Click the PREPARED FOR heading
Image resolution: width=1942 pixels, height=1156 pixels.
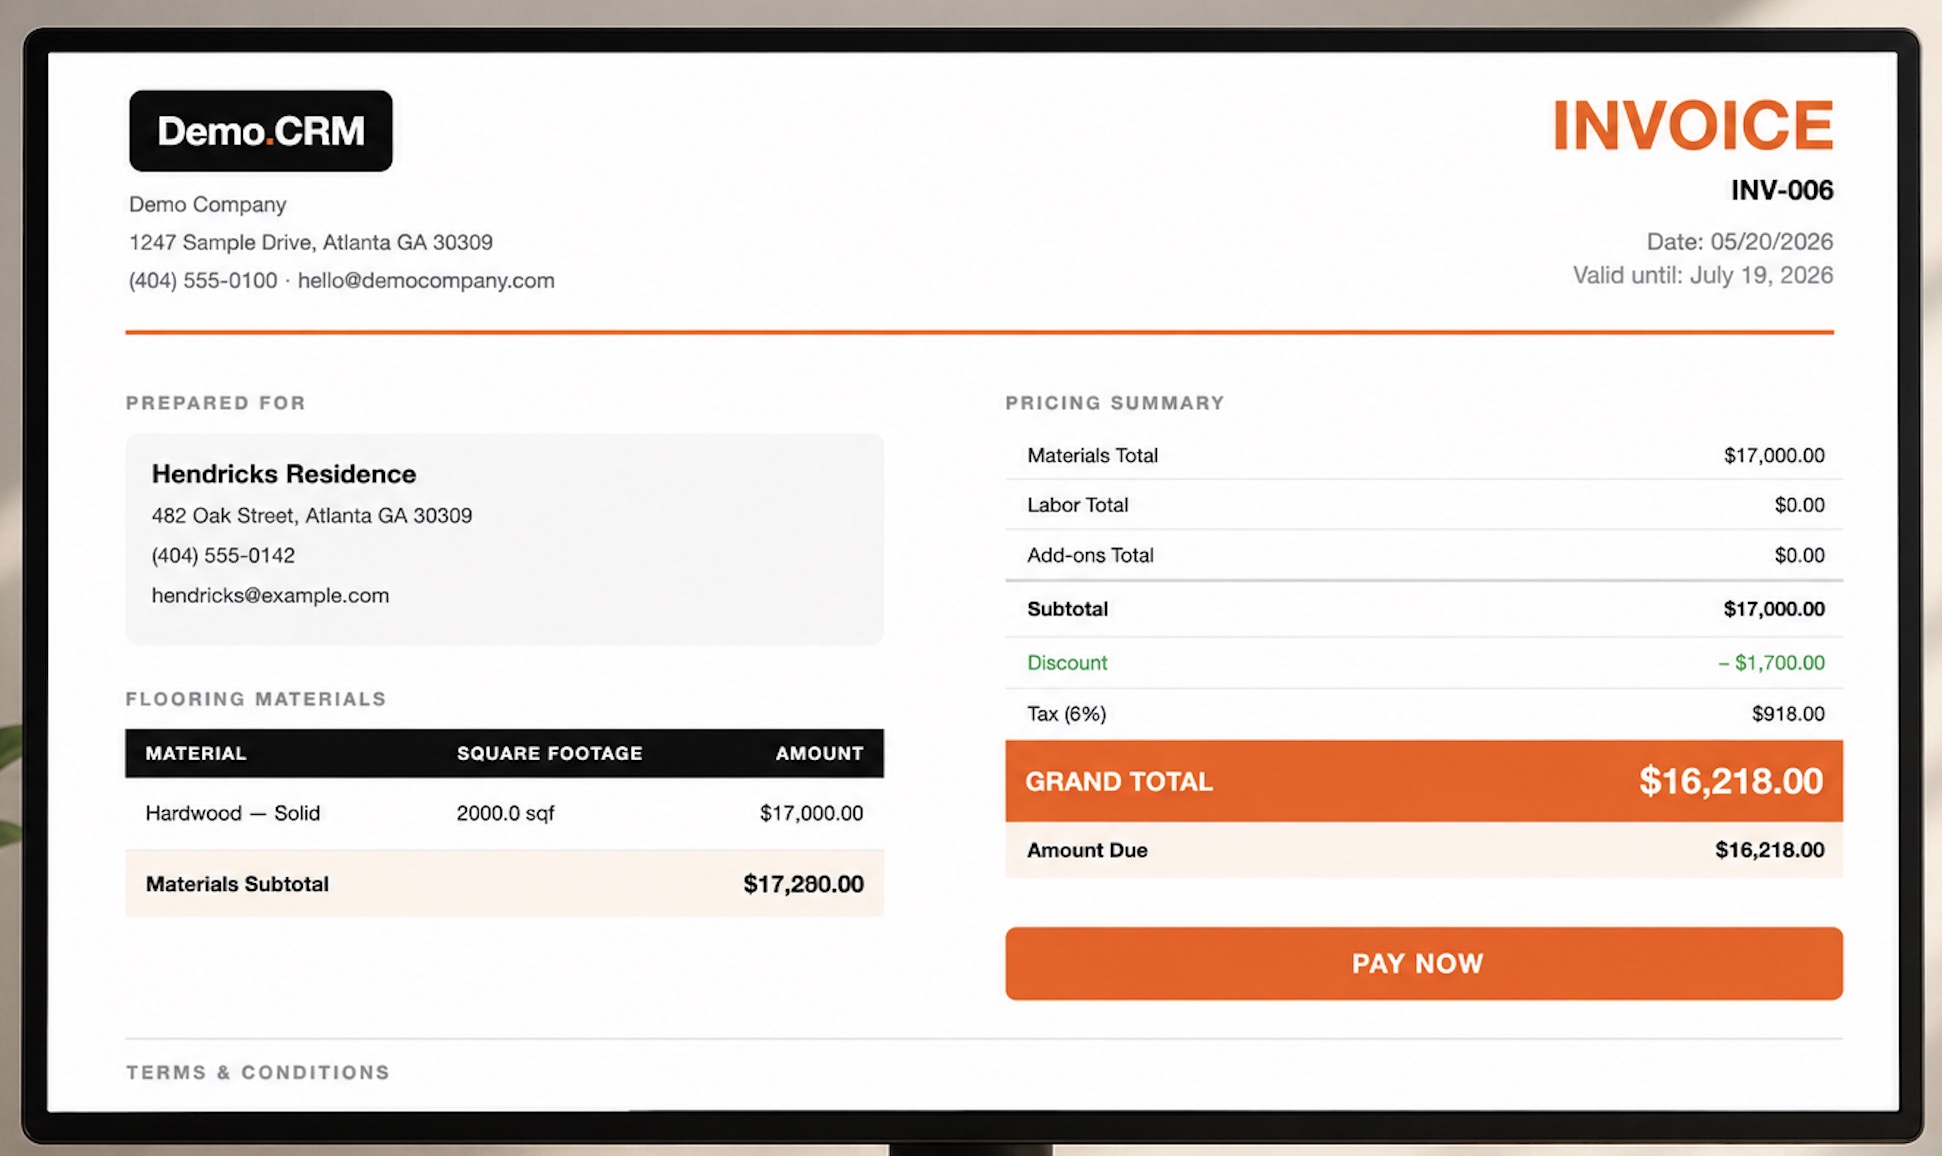[216, 403]
